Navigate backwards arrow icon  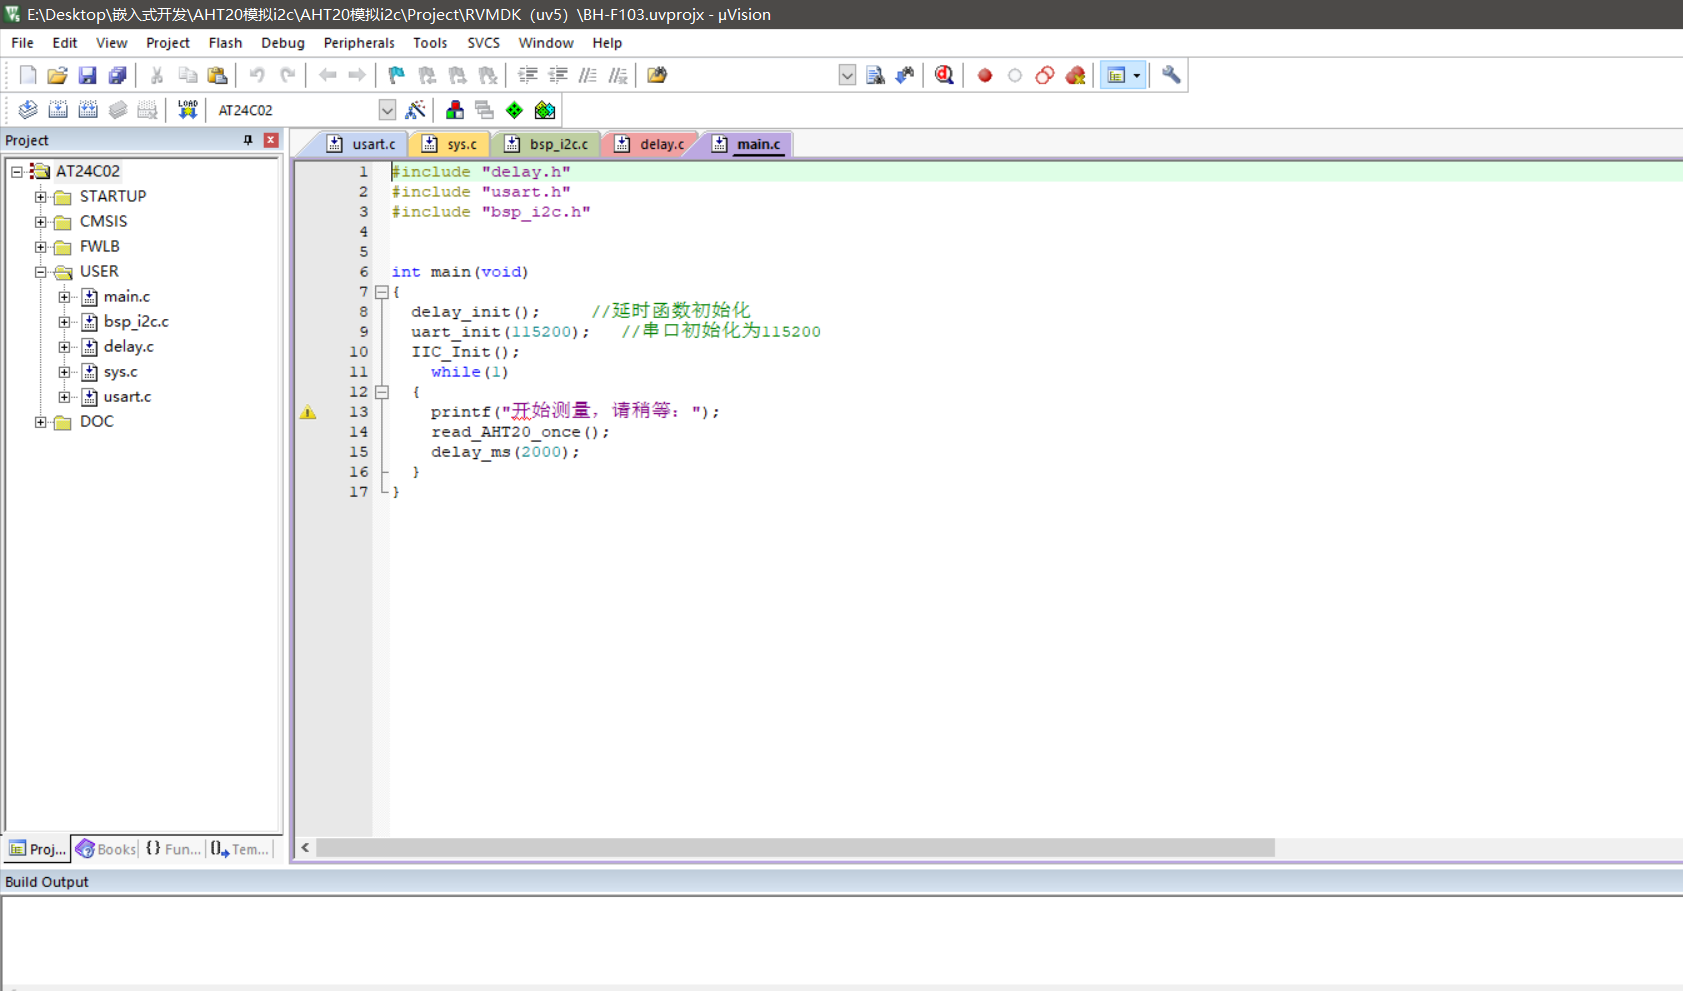tap(327, 75)
